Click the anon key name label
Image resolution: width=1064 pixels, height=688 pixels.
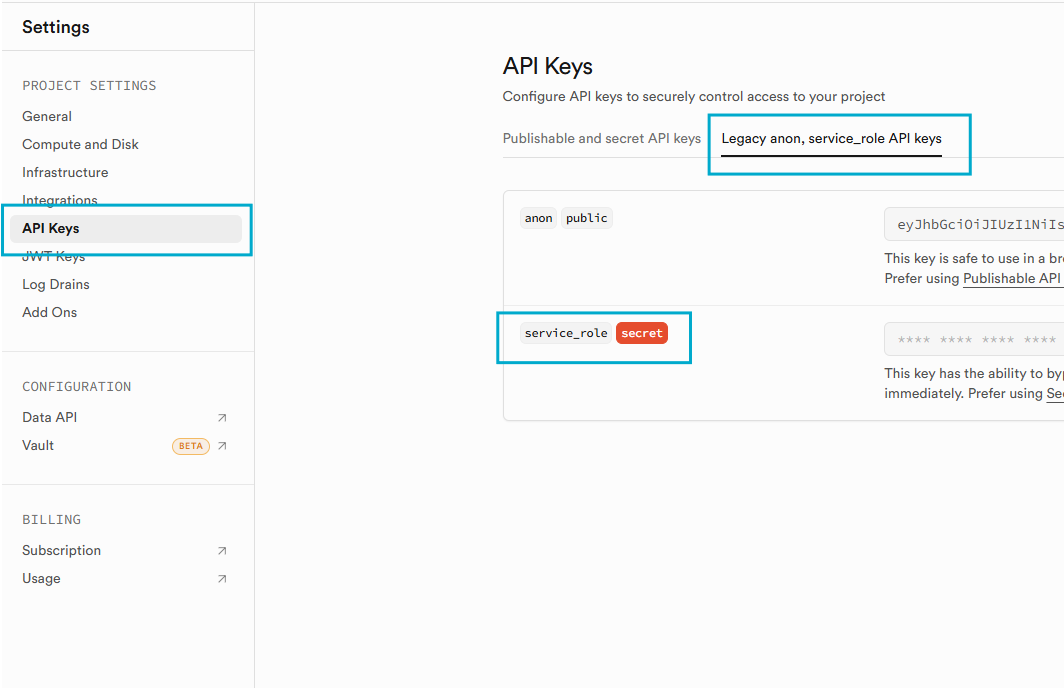pyautogui.click(x=538, y=217)
